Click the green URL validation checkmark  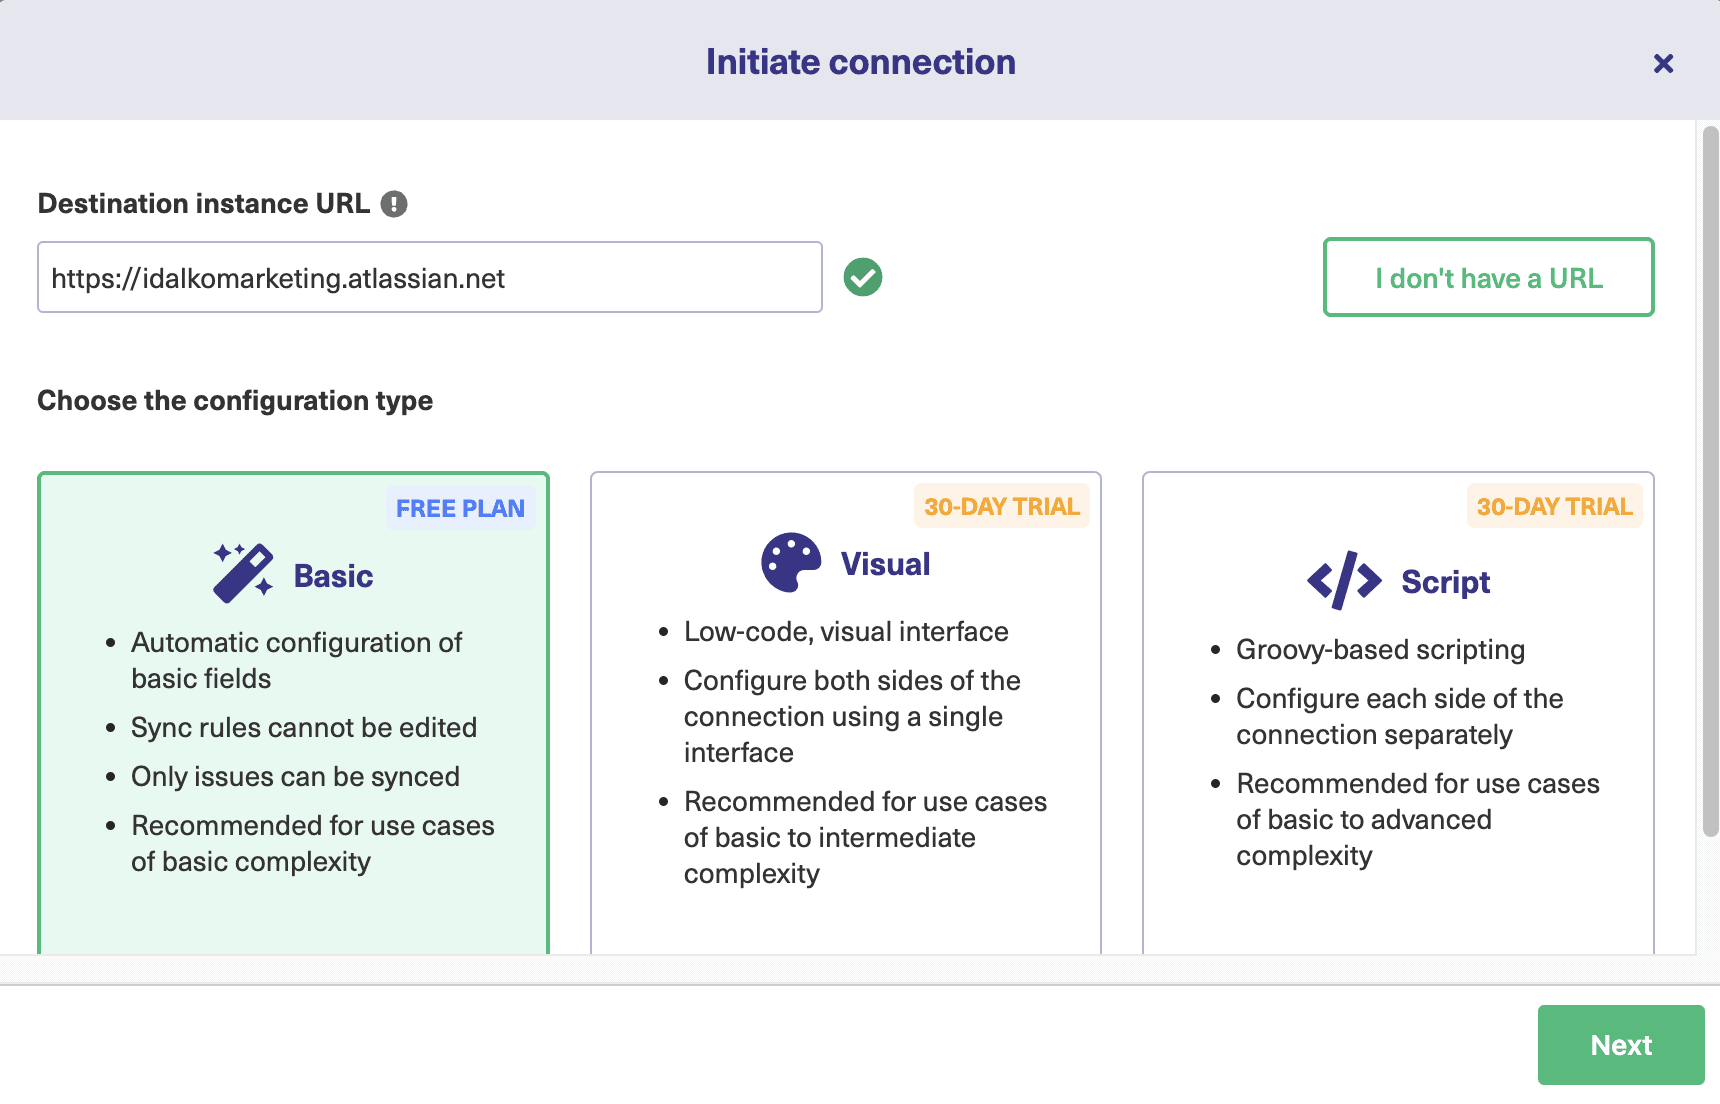point(862,277)
